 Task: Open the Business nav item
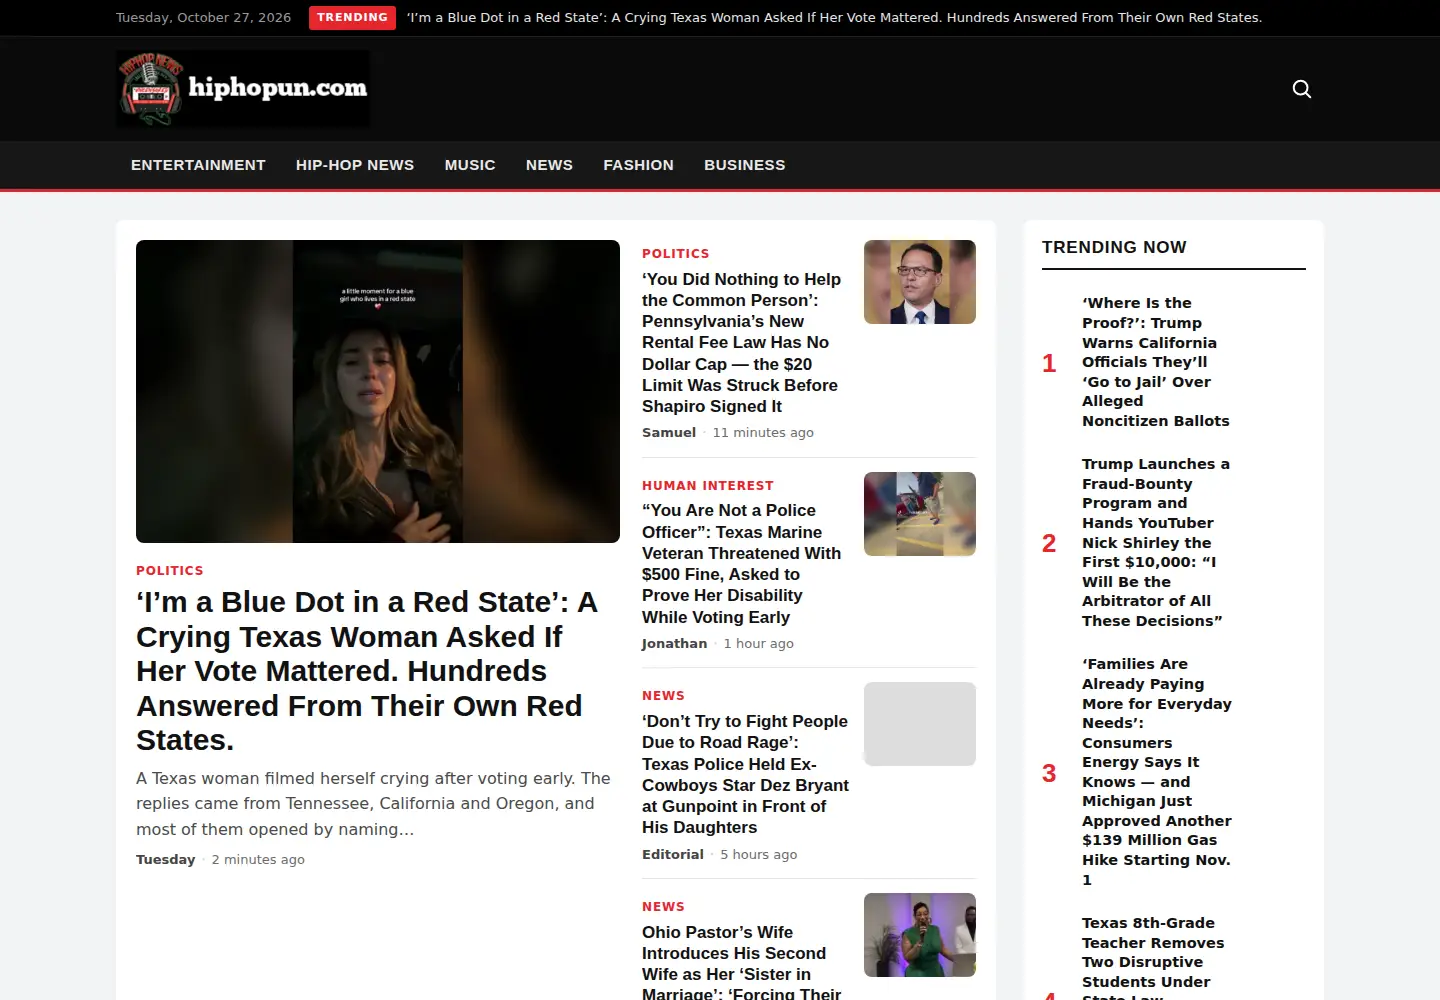pyautogui.click(x=744, y=165)
